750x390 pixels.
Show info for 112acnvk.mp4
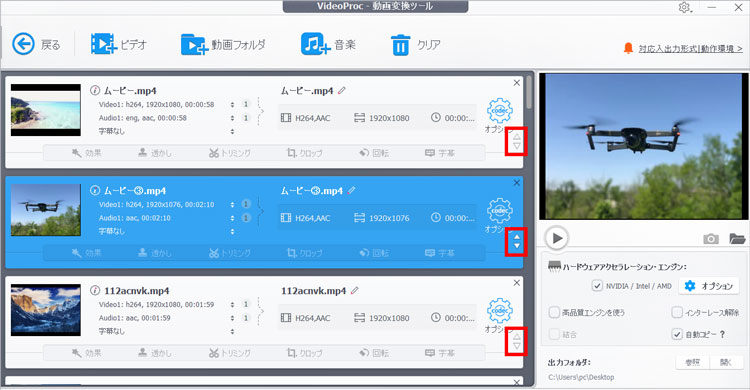pos(95,290)
